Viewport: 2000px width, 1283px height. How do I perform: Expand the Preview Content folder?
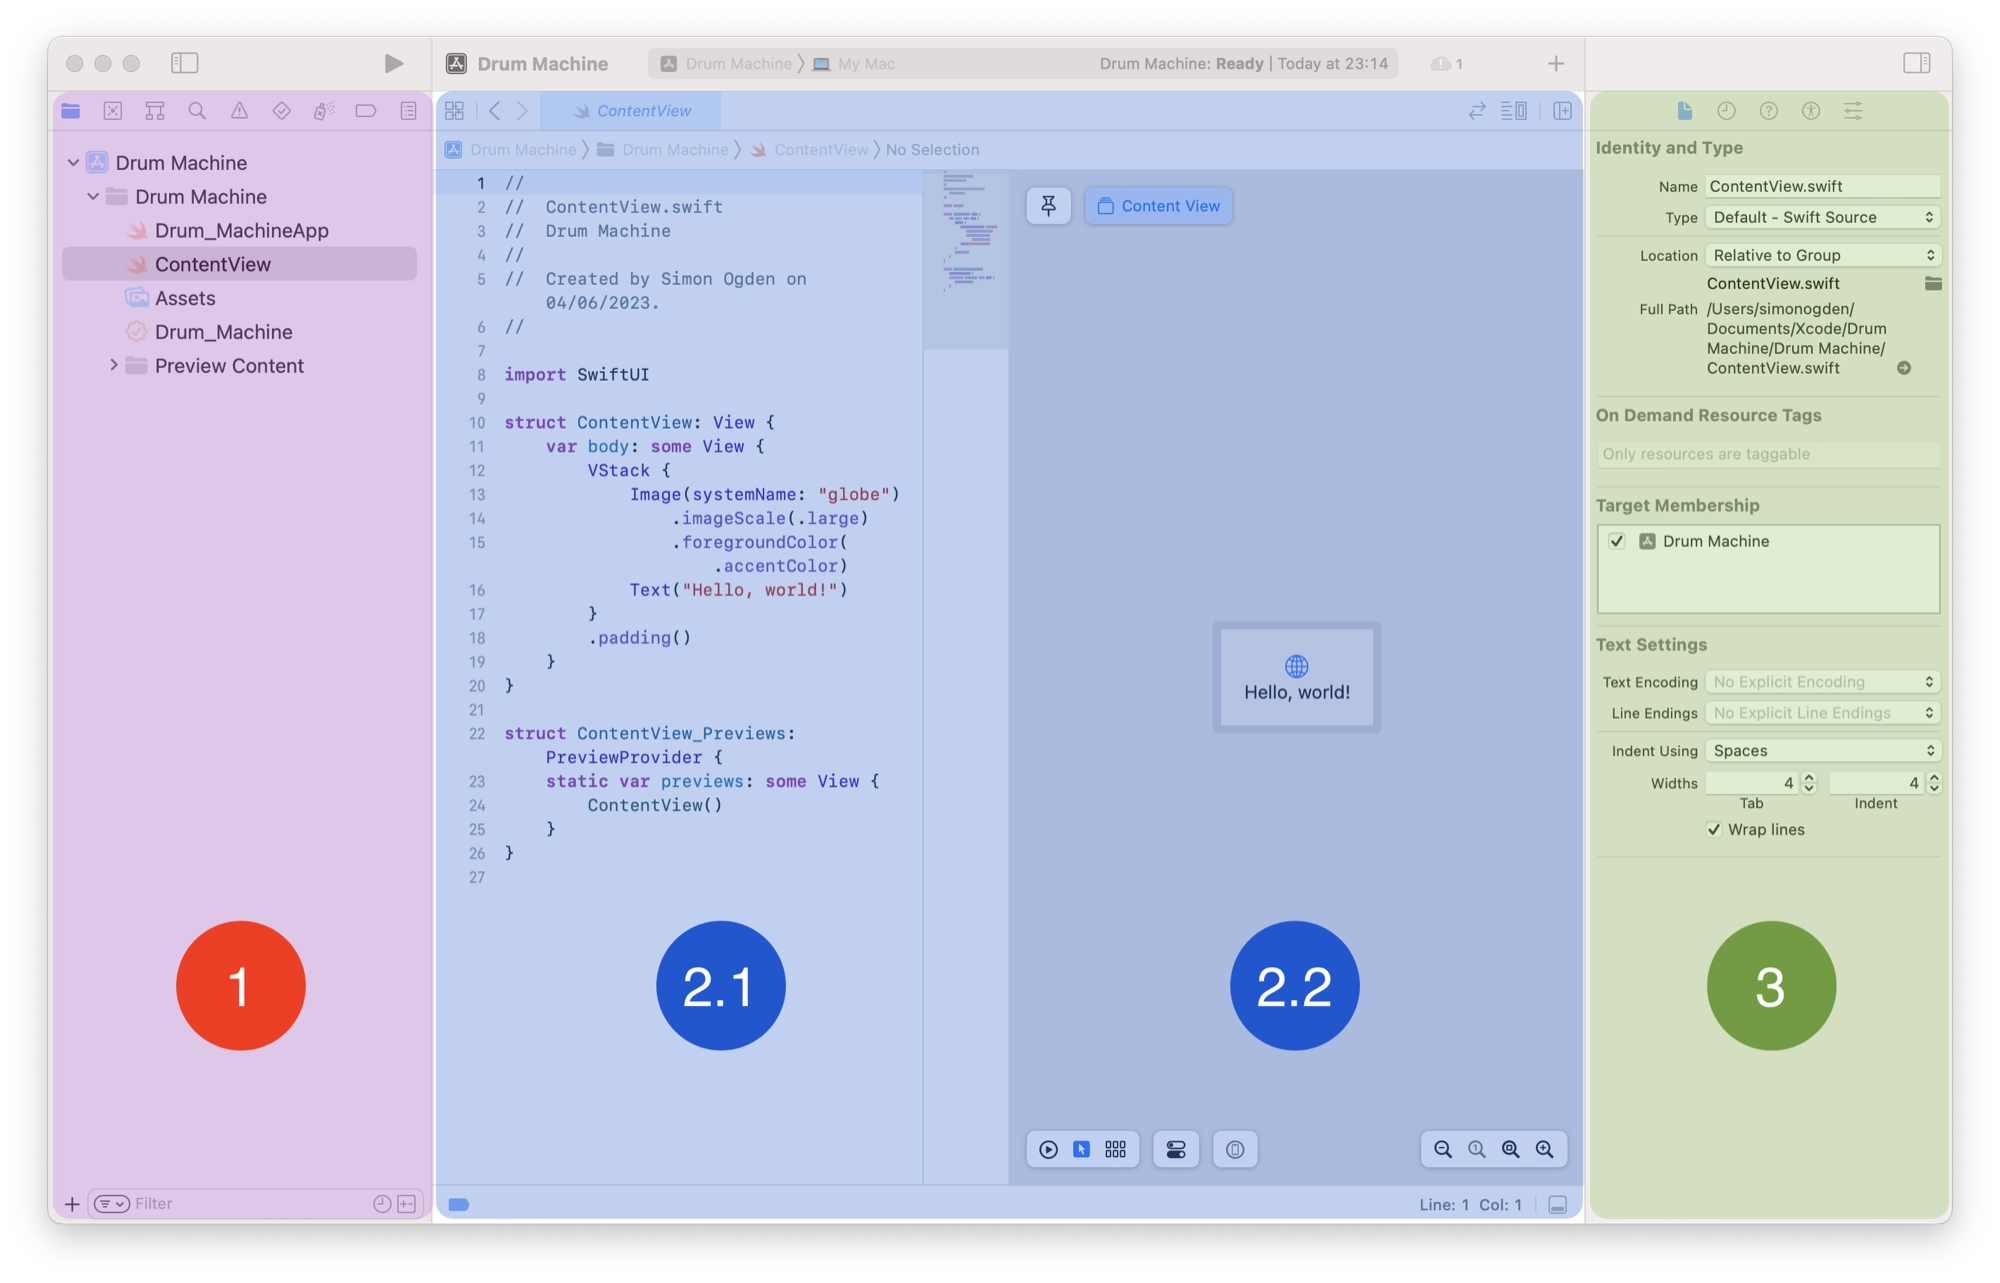click(x=113, y=365)
